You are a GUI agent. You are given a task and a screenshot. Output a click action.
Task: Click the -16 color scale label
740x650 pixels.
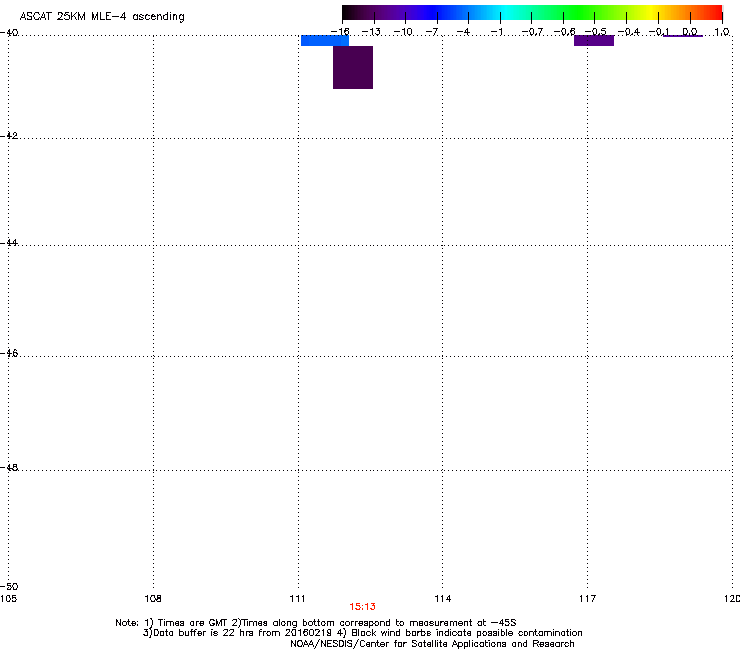point(340,32)
